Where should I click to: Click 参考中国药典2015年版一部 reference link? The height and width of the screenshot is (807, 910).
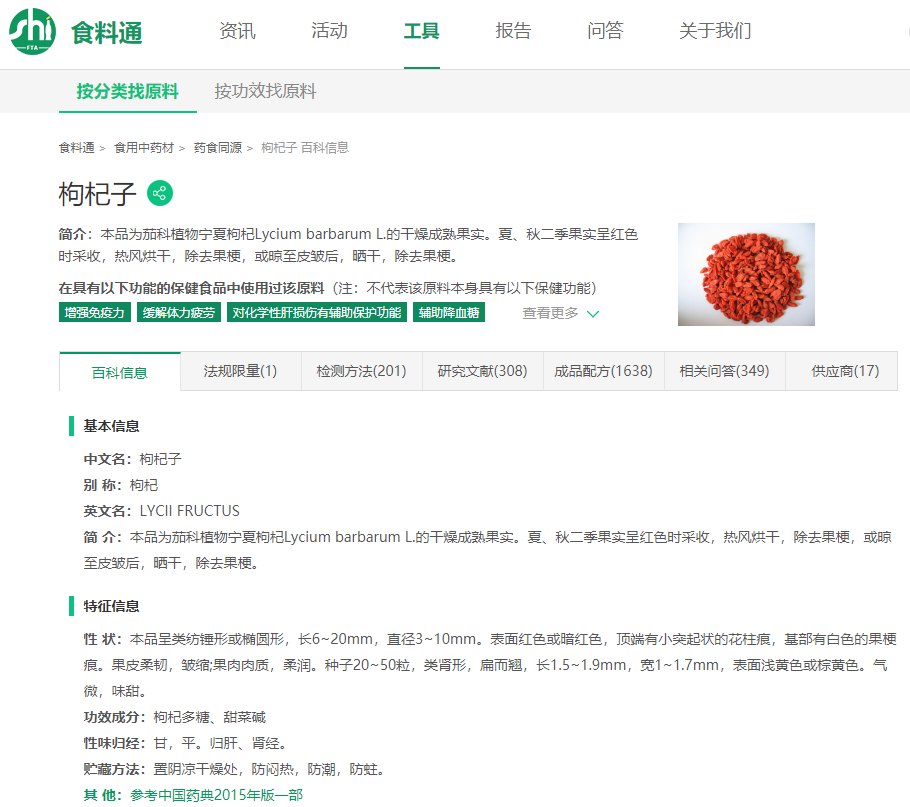click(x=216, y=795)
